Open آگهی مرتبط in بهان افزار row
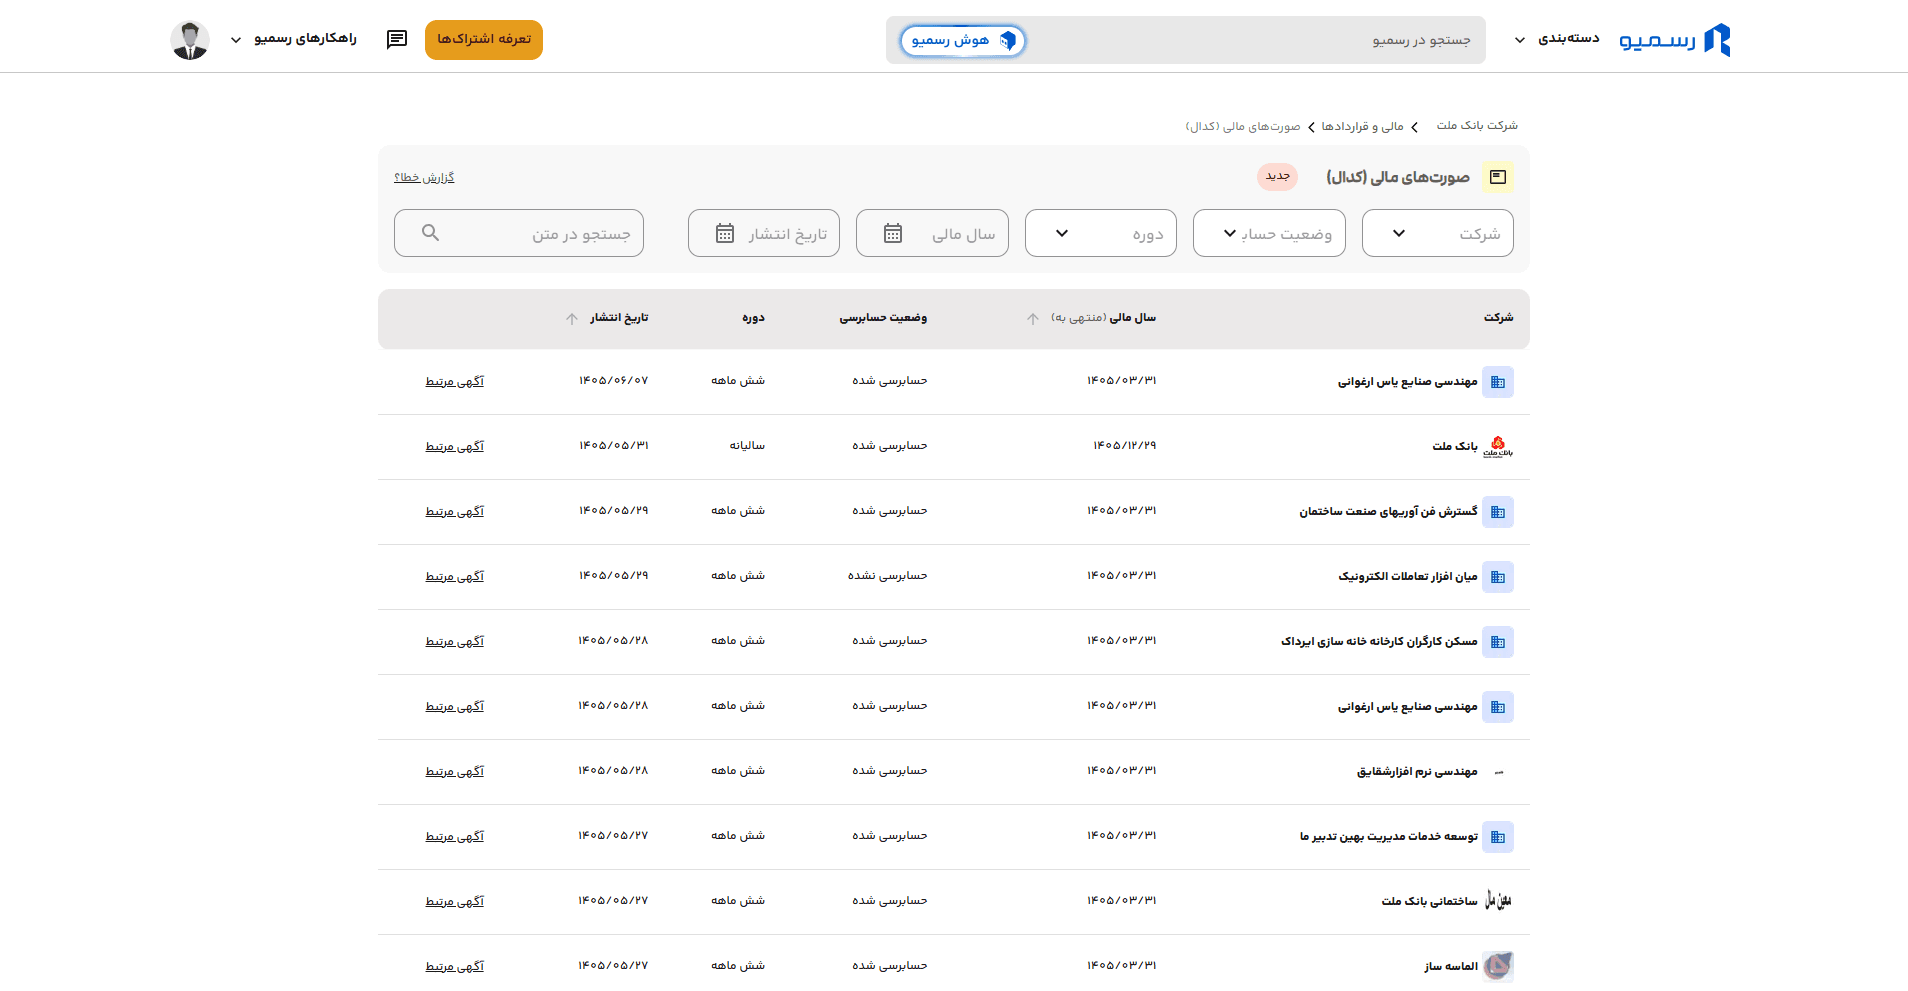The height and width of the screenshot is (991, 1908). point(454,577)
